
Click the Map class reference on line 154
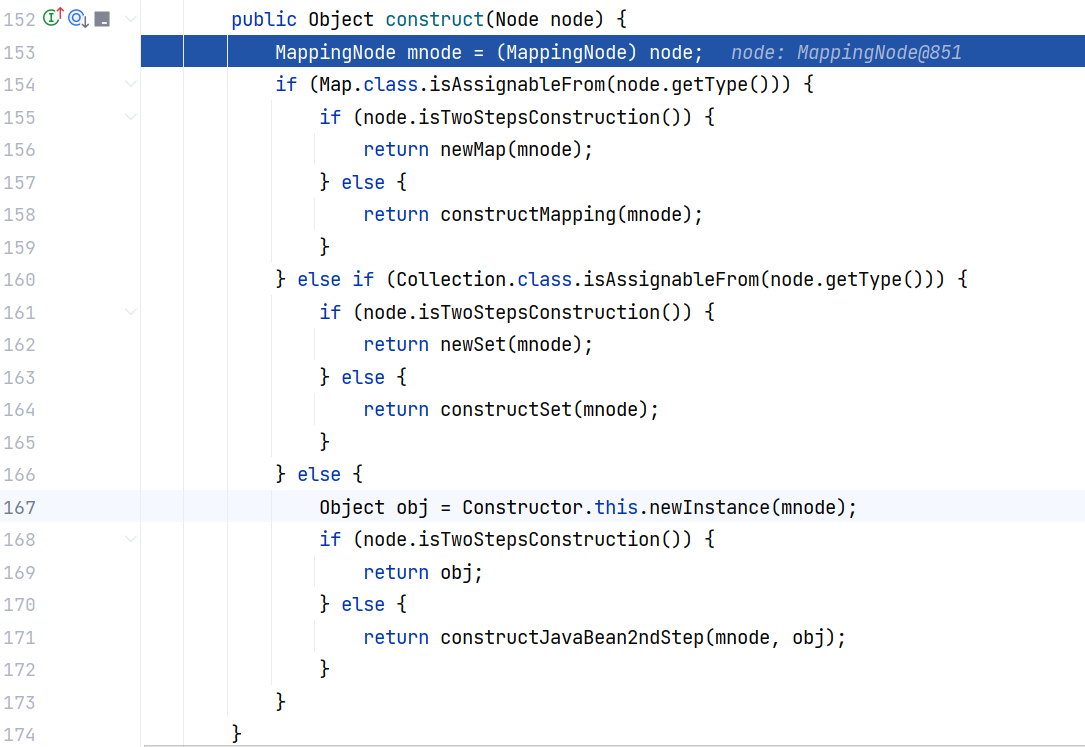(x=335, y=84)
